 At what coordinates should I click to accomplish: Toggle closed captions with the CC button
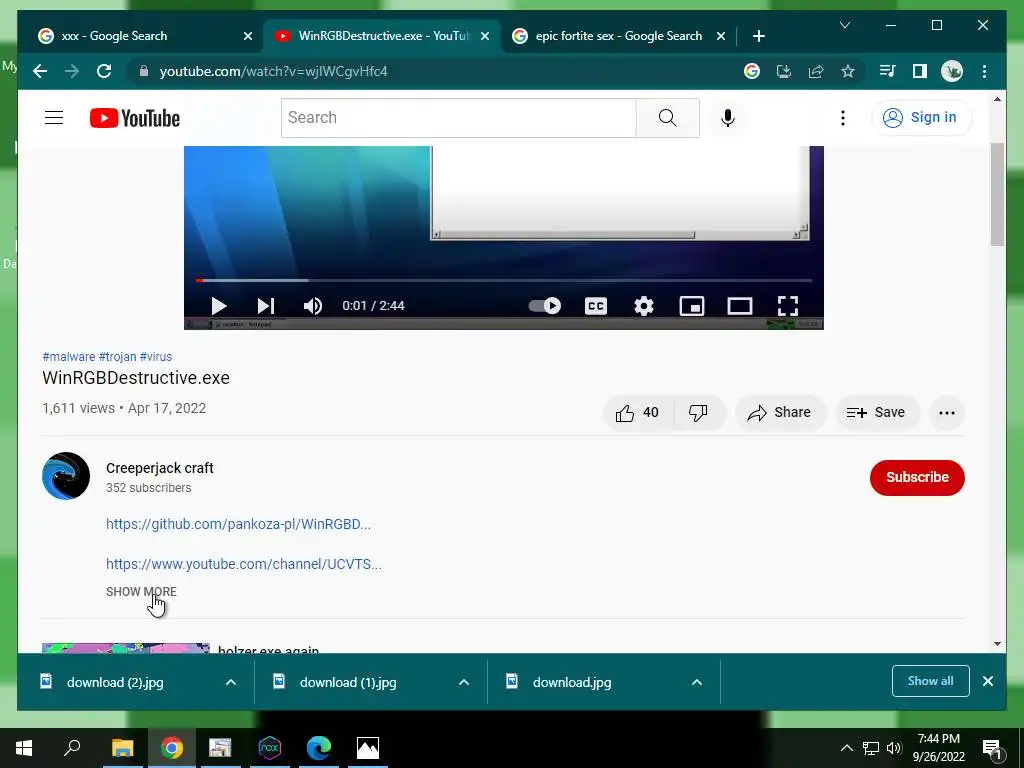[x=596, y=306]
